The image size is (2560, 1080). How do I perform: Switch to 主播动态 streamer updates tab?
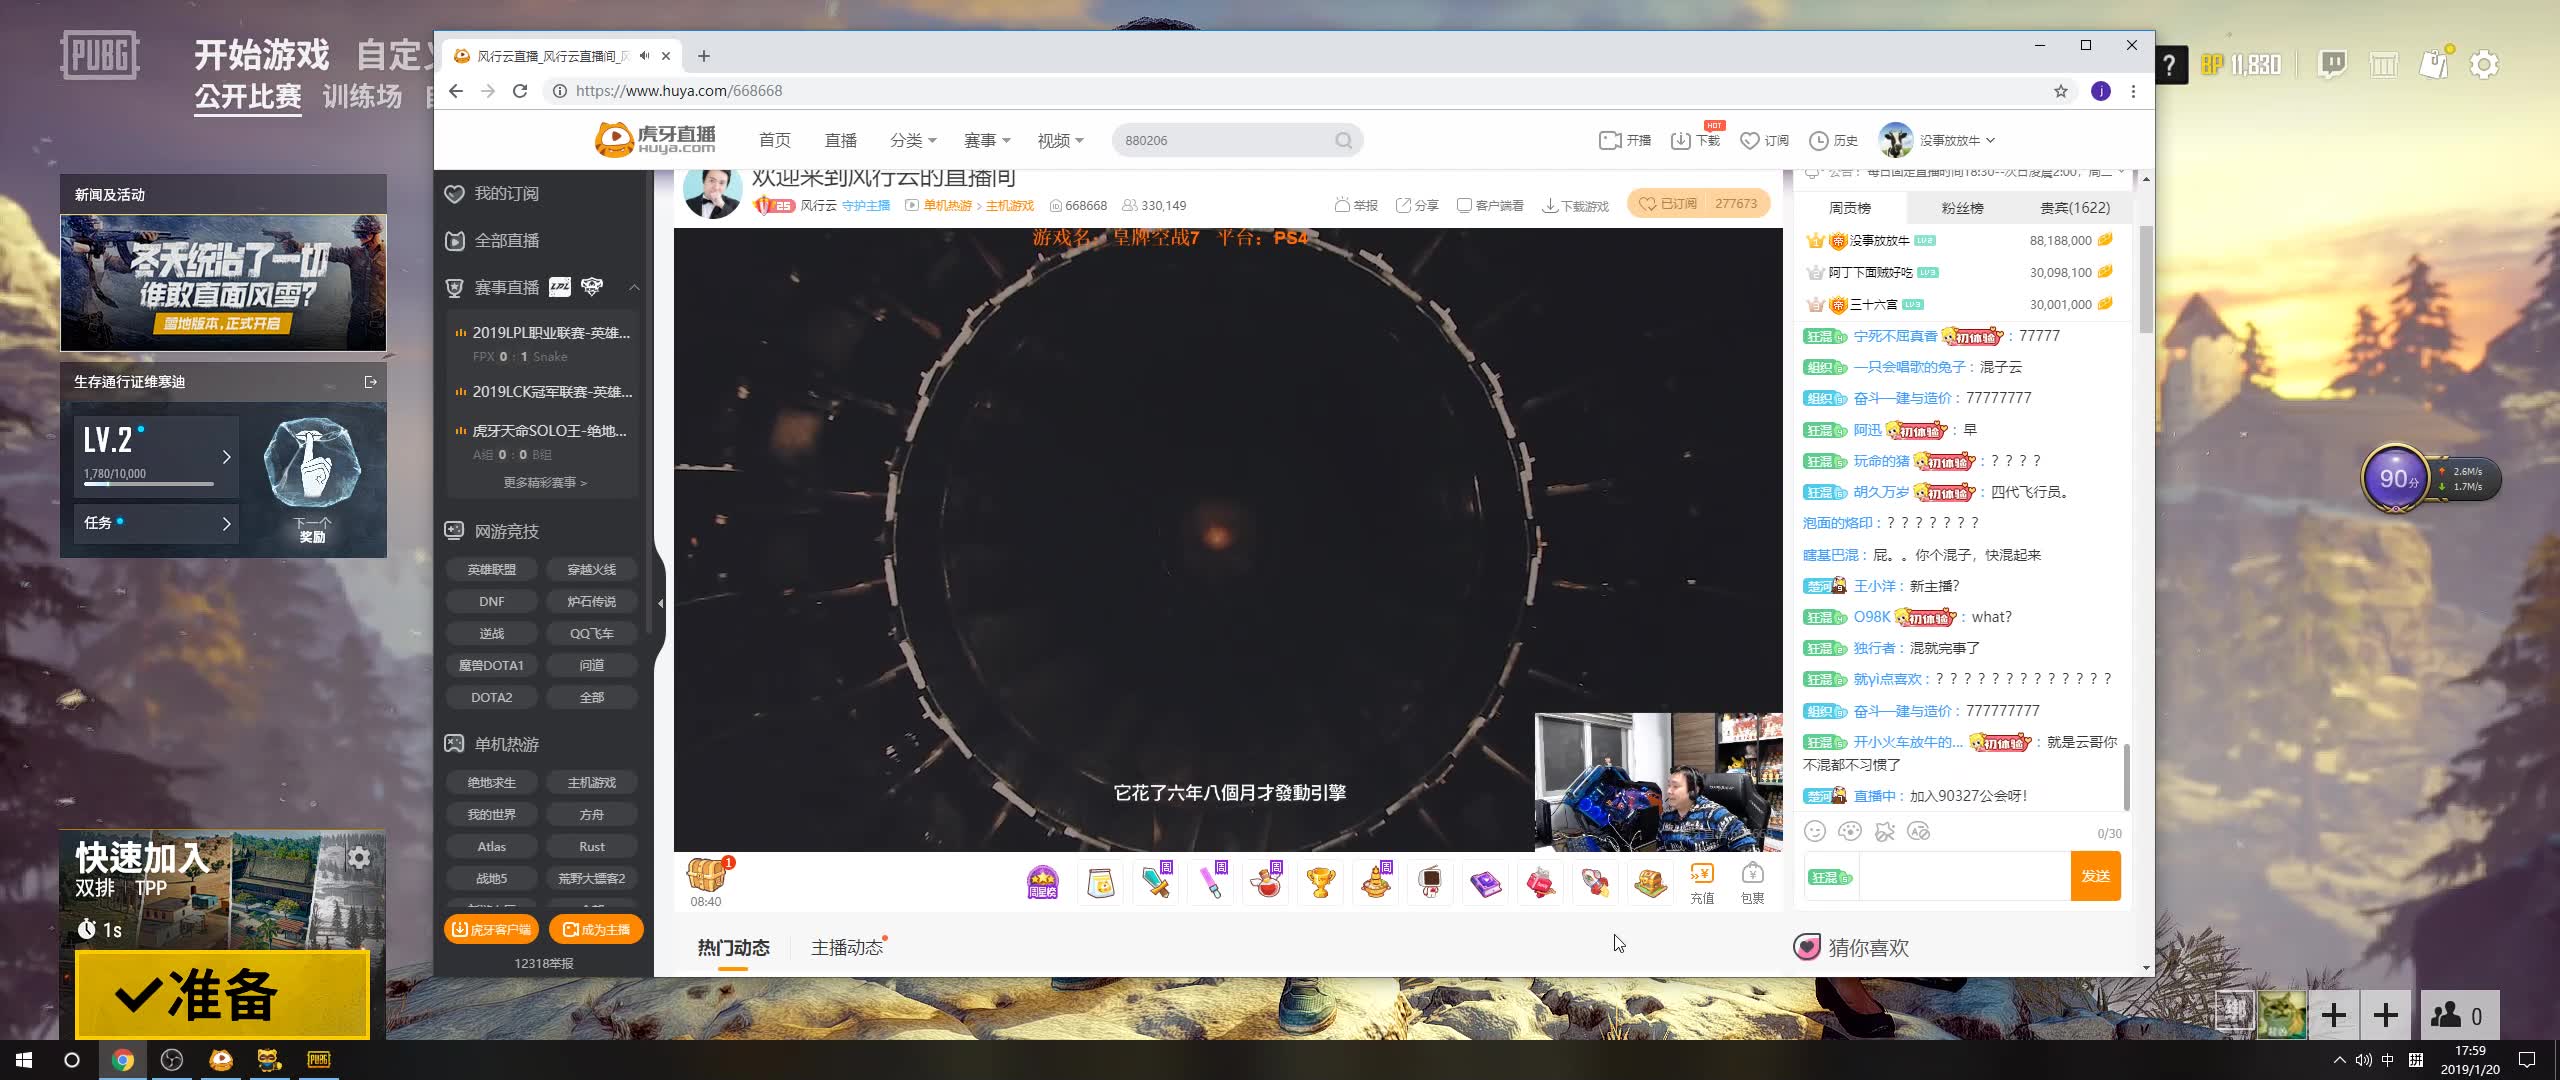point(847,947)
